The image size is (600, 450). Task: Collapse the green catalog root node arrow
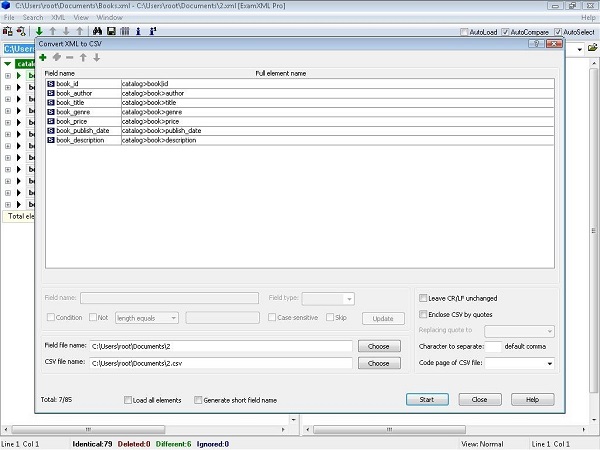(x=8, y=64)
